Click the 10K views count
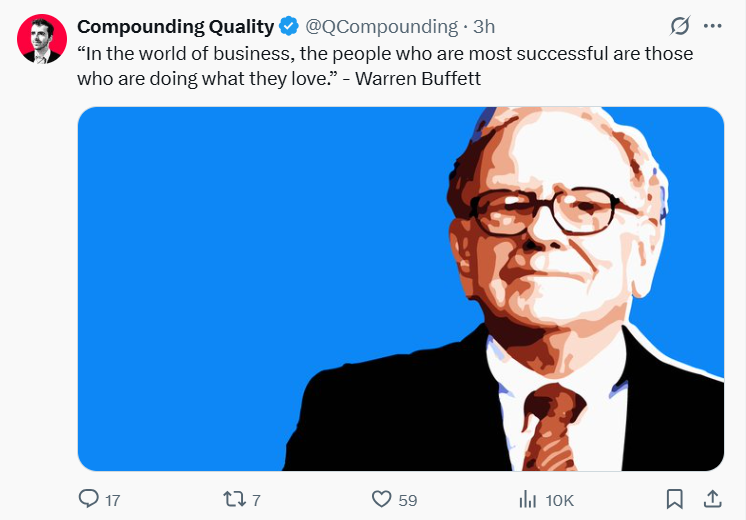 pyautogui.click(x=560, y=500)
